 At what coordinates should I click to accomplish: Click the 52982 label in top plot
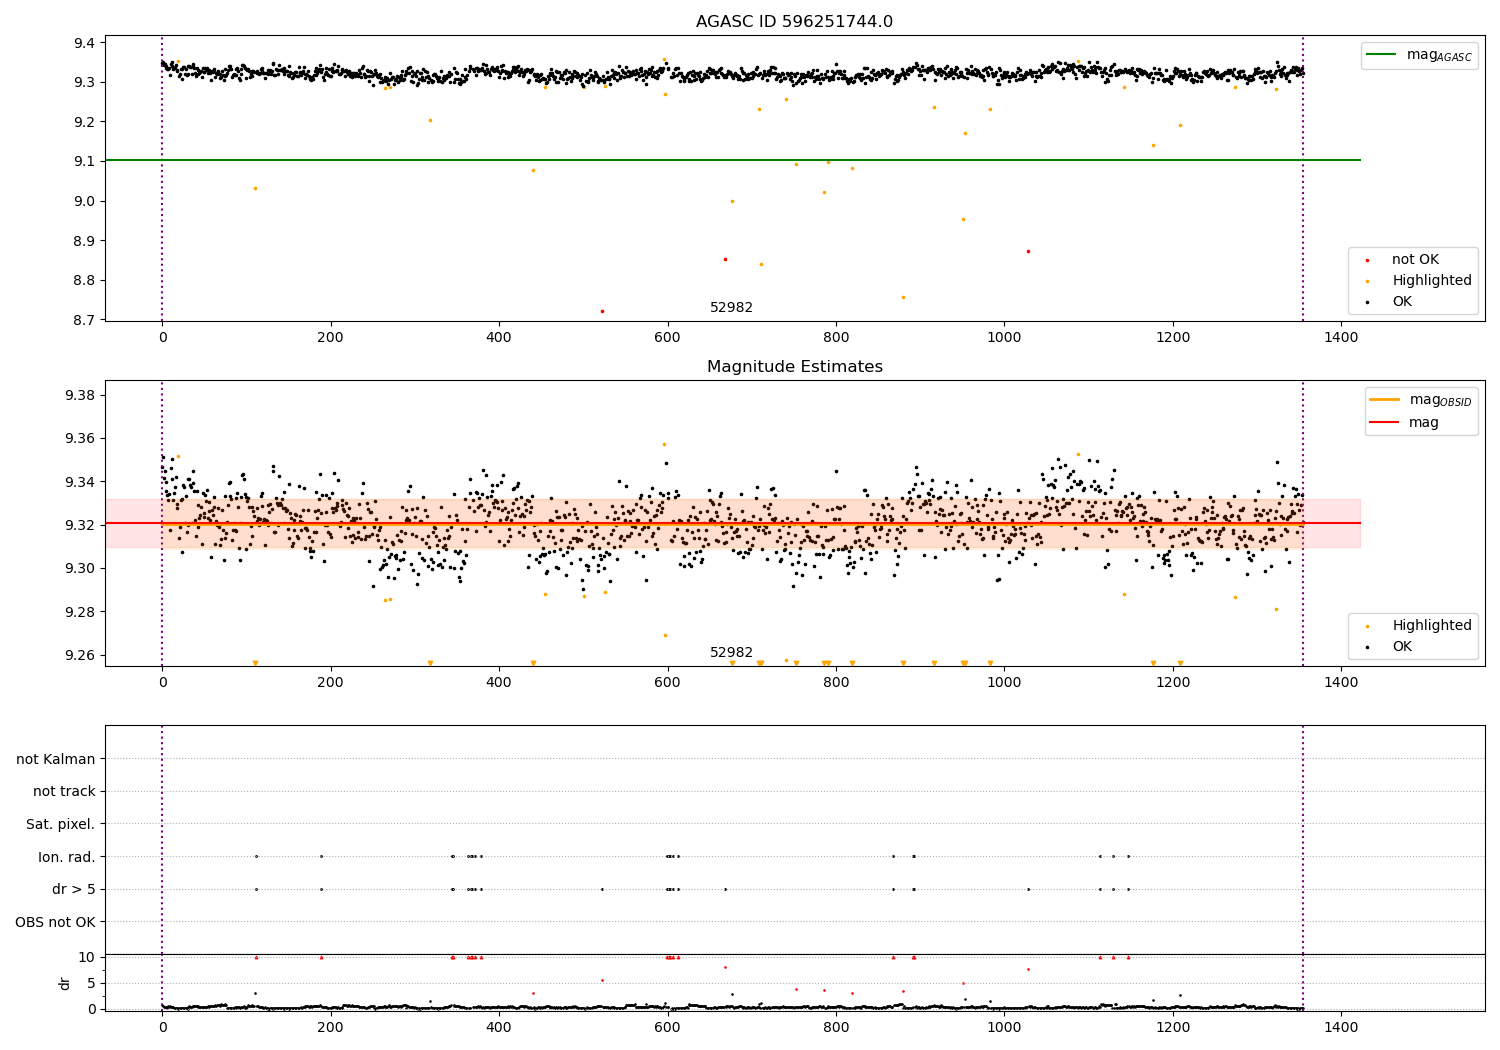point(731,307)
